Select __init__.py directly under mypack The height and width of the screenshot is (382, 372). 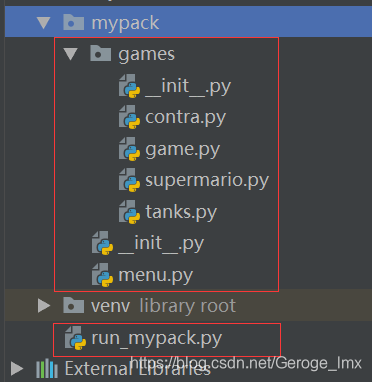pos(161,243)
